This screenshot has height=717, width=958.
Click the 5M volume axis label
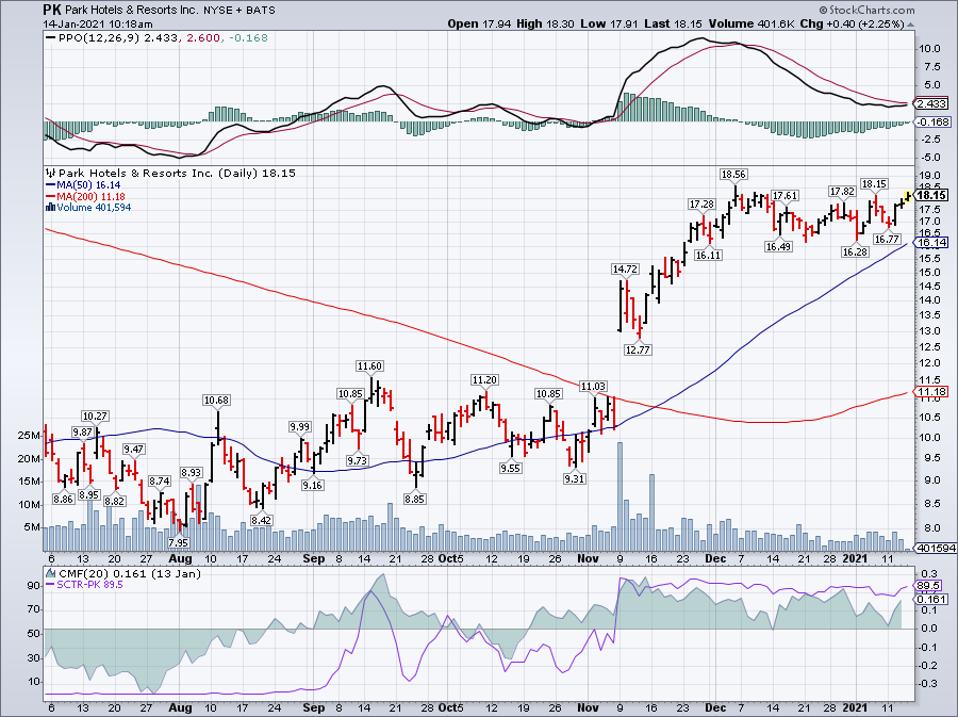pos(32,527)
